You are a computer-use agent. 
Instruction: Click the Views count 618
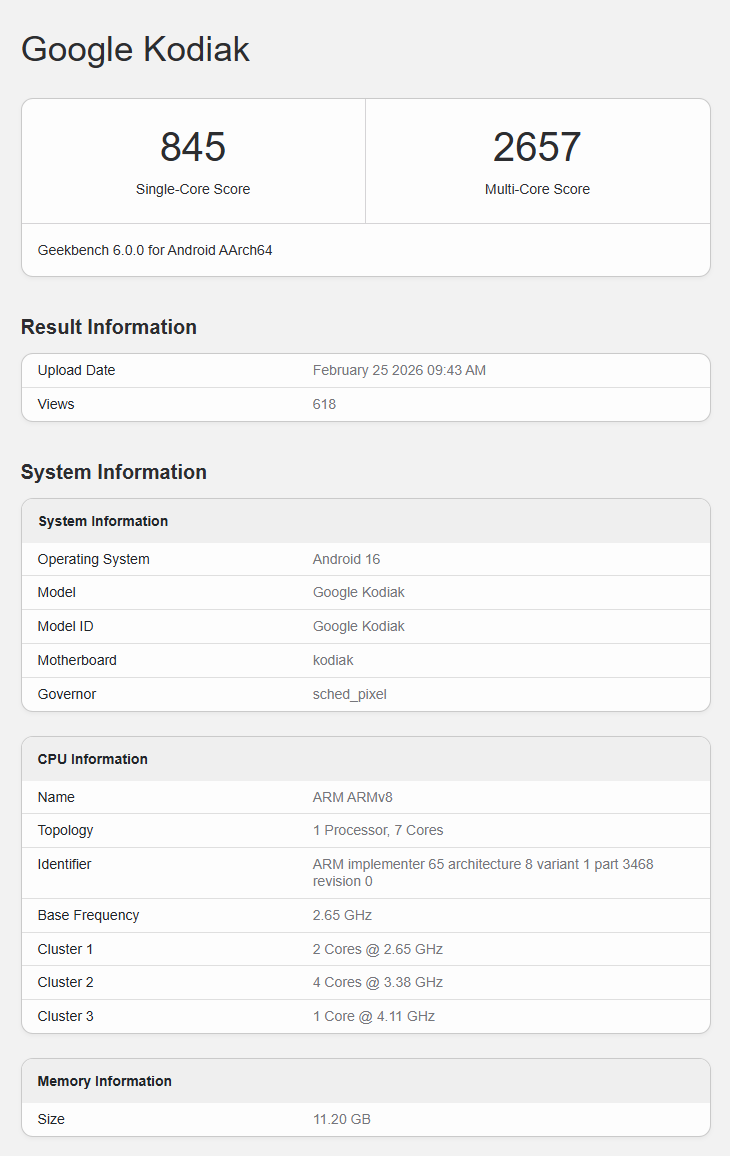tap(324, 404)
